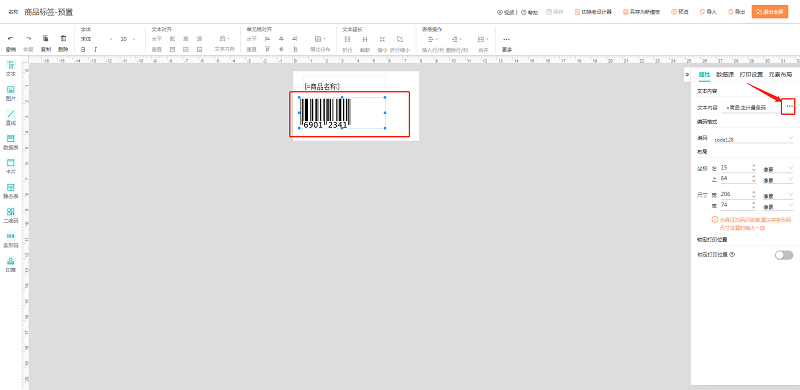Screen dimensions: 800x390
Task: Open the unit dropdown beside left coordinate 15
Action: [x=778, y=168]
